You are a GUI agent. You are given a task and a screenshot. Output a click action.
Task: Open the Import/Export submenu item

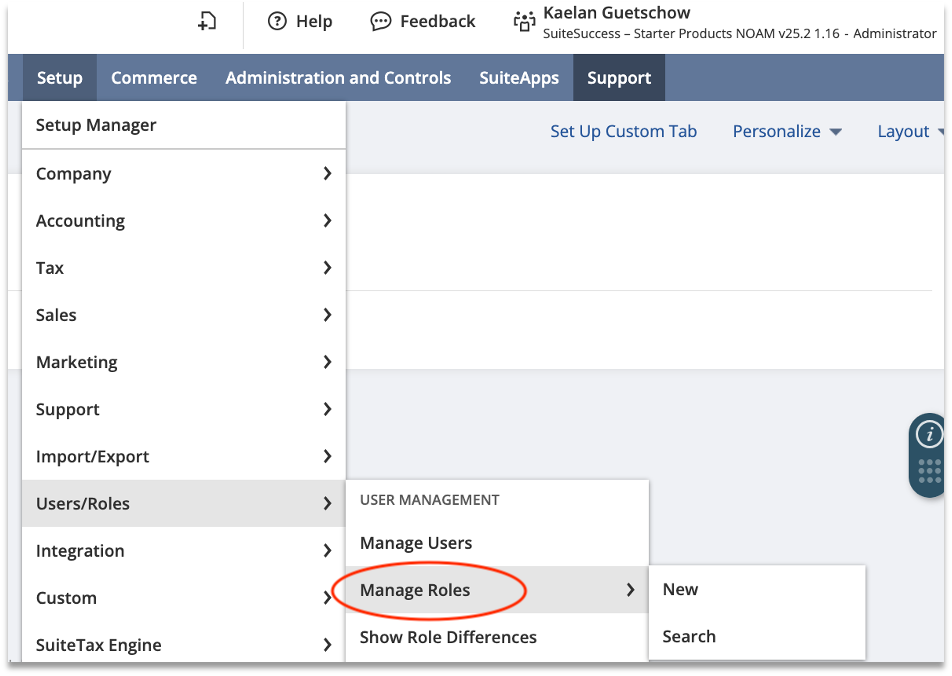pyautogui.click(x=184, y=456)
